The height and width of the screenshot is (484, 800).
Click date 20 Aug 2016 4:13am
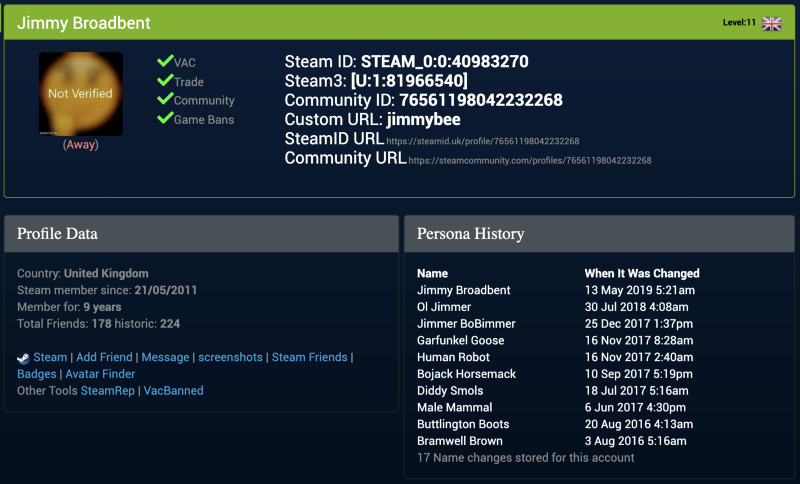point(639,424)
